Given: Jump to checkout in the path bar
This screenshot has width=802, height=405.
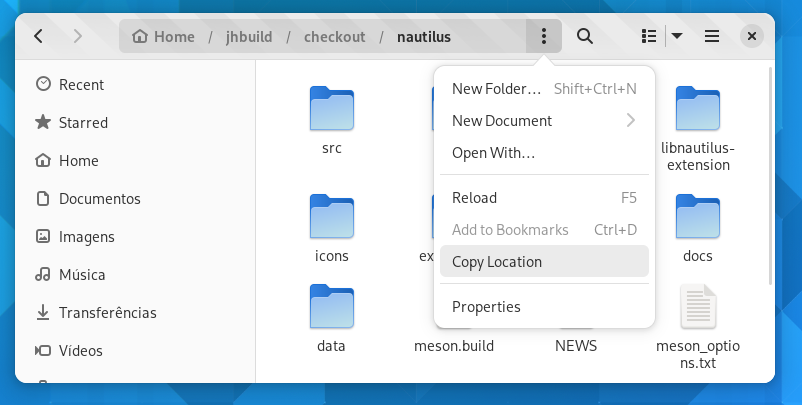Looking at the screenshot, I should (335, 37).
